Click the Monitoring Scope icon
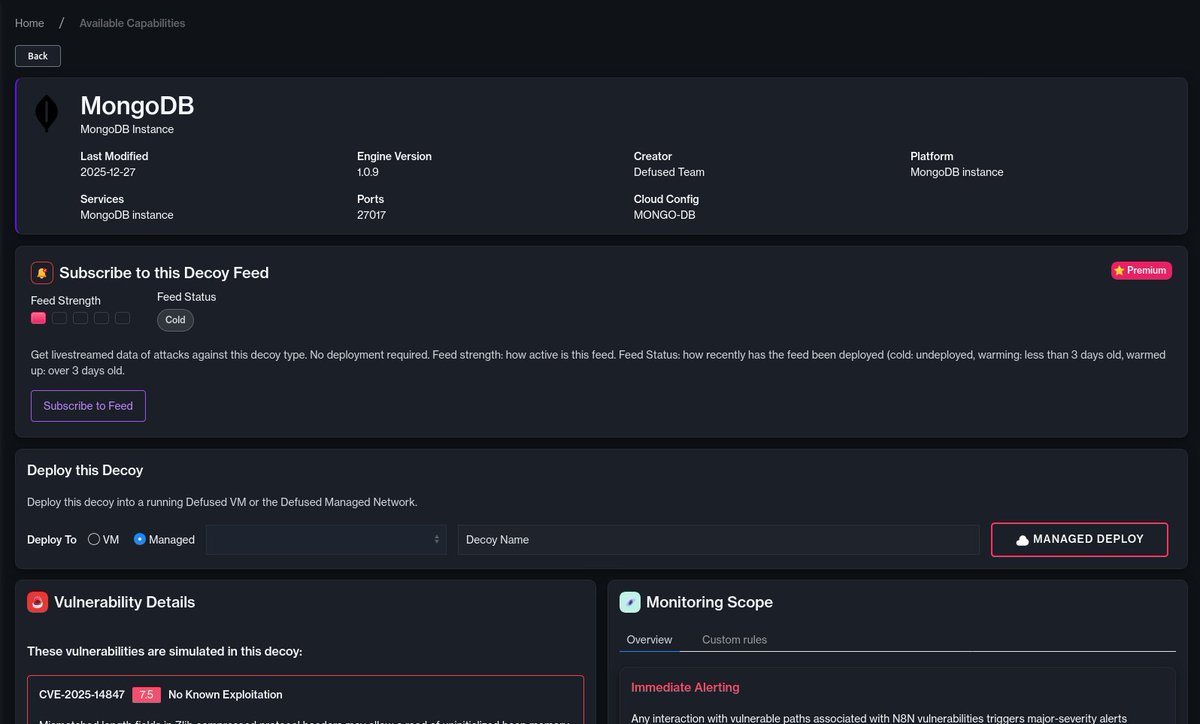The width and height of the screenshot is (1200, 724). 630,602
